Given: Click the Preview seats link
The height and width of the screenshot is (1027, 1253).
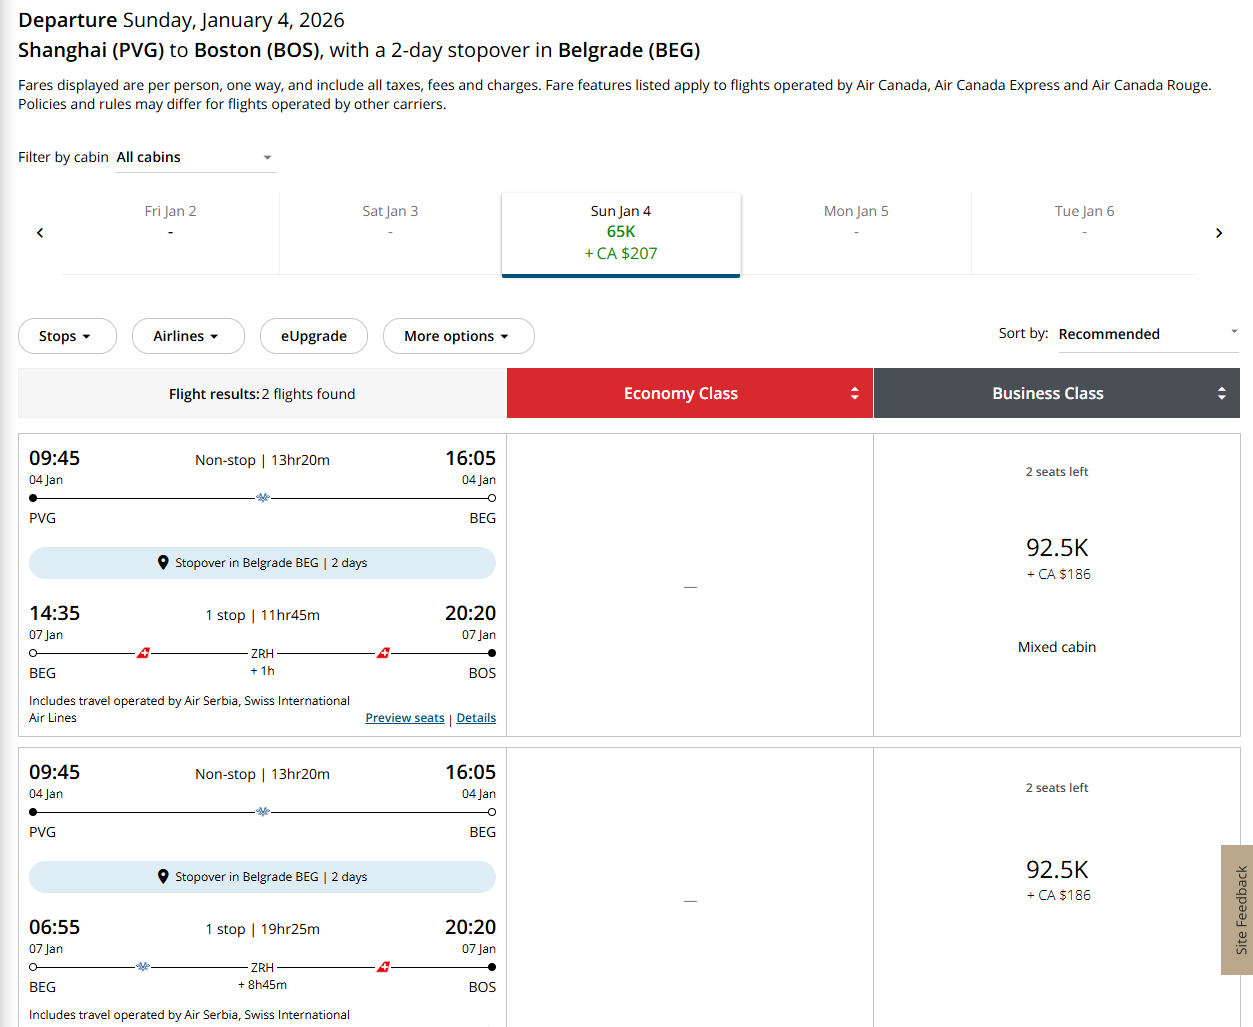Looking at the screenshot, I should [405, 718].
